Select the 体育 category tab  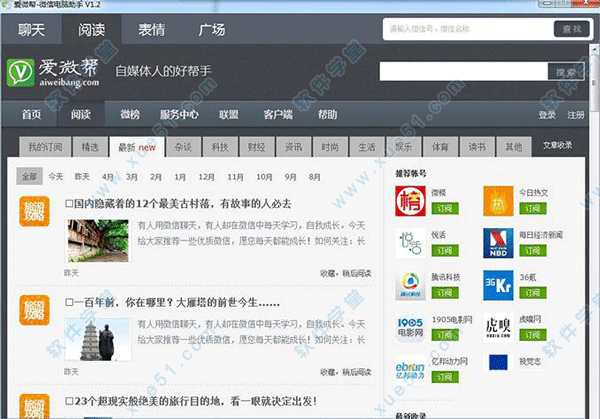(x=440, y=147)
